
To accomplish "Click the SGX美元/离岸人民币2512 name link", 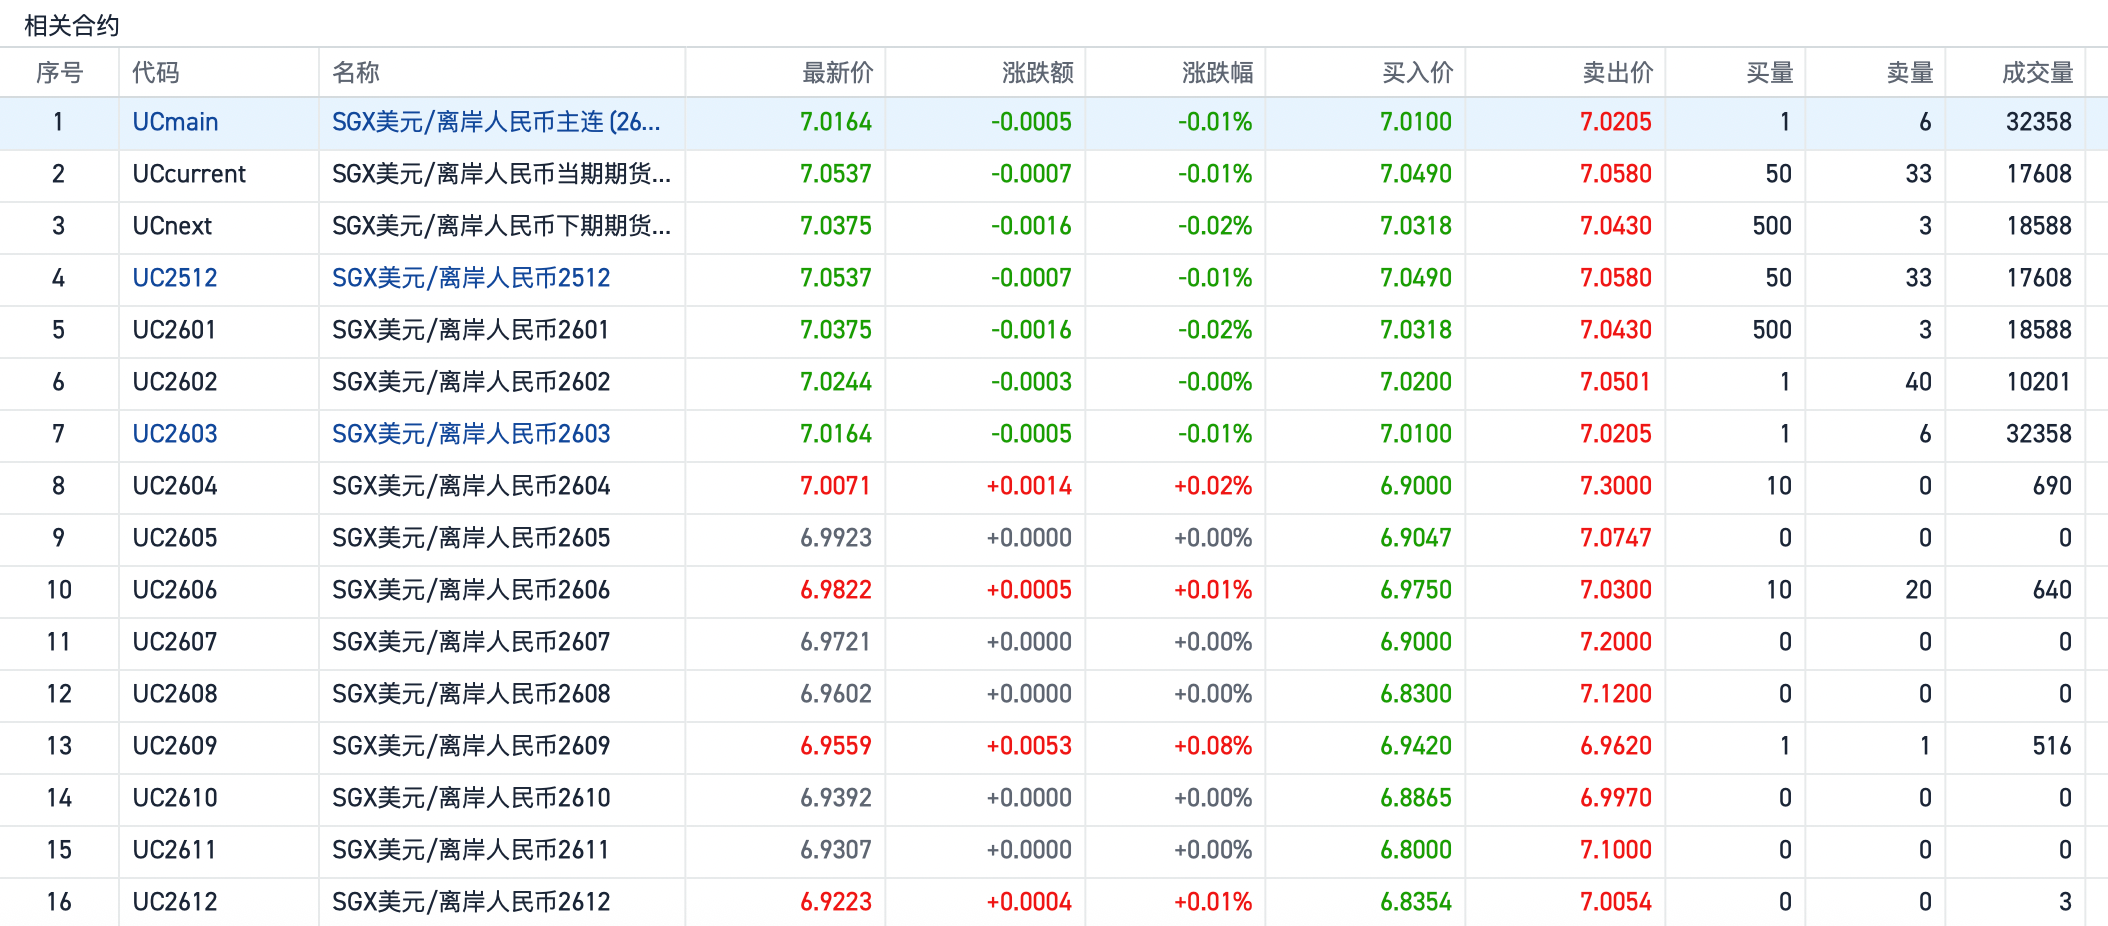I will (x=470, y=278).
